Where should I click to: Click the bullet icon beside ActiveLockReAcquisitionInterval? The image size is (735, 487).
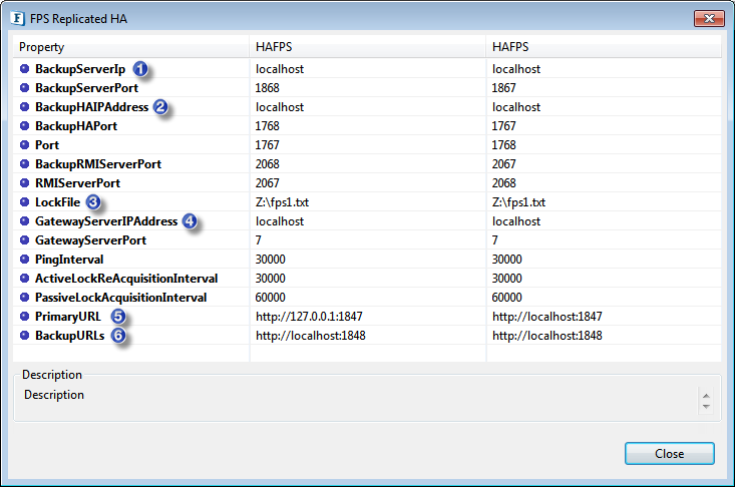[x=24, y=278]
